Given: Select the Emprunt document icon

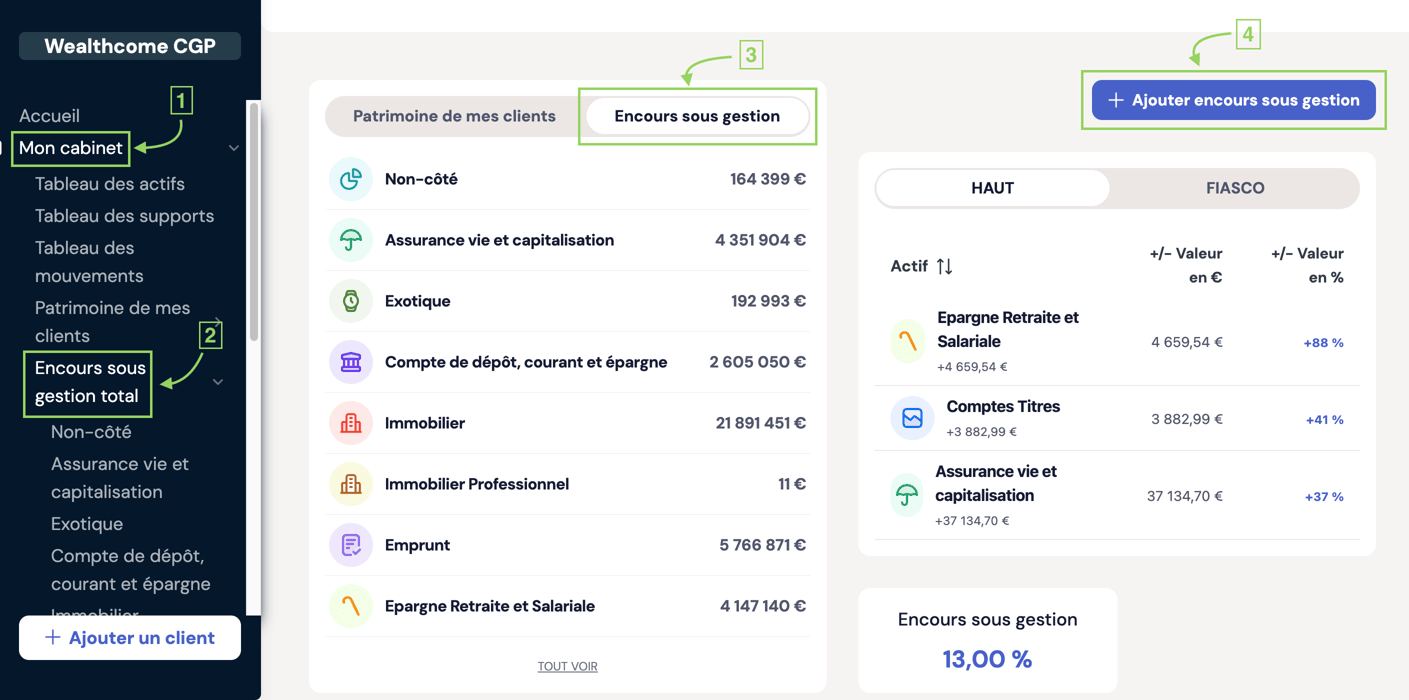Looking at the screenshot, I should [x=352, y=544].
